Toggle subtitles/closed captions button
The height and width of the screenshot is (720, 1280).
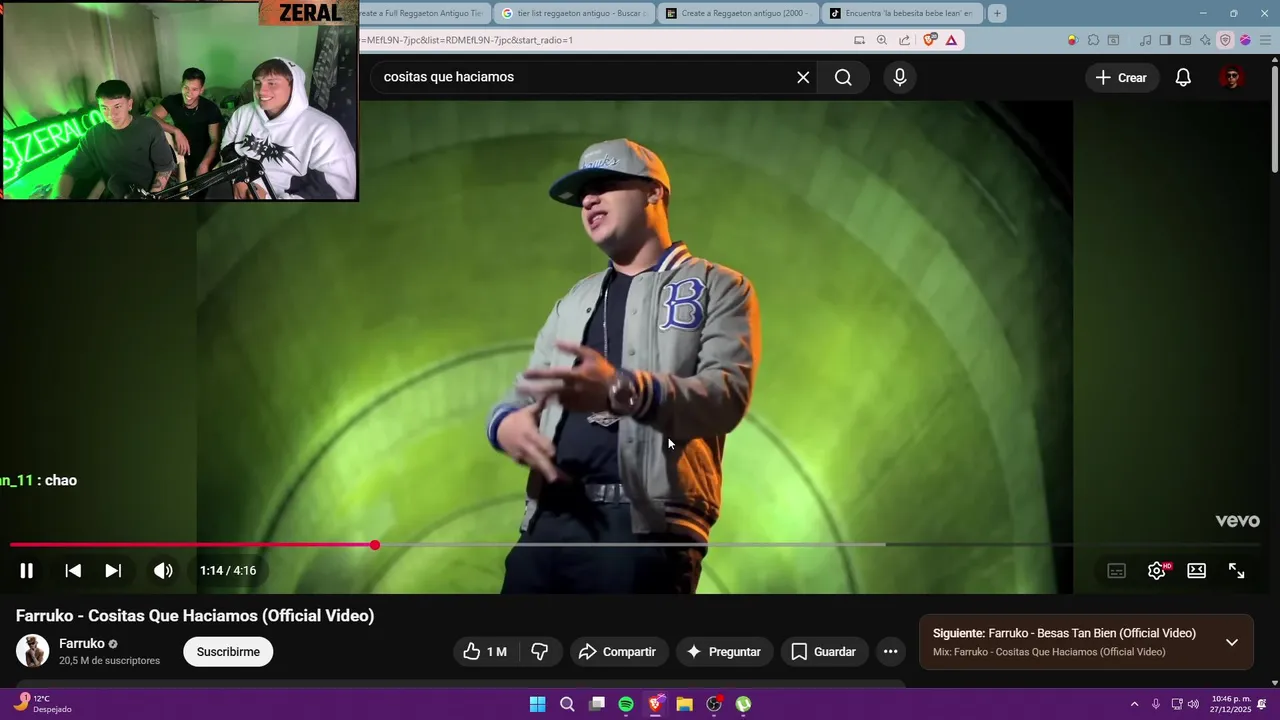[x=1117, y=571]
